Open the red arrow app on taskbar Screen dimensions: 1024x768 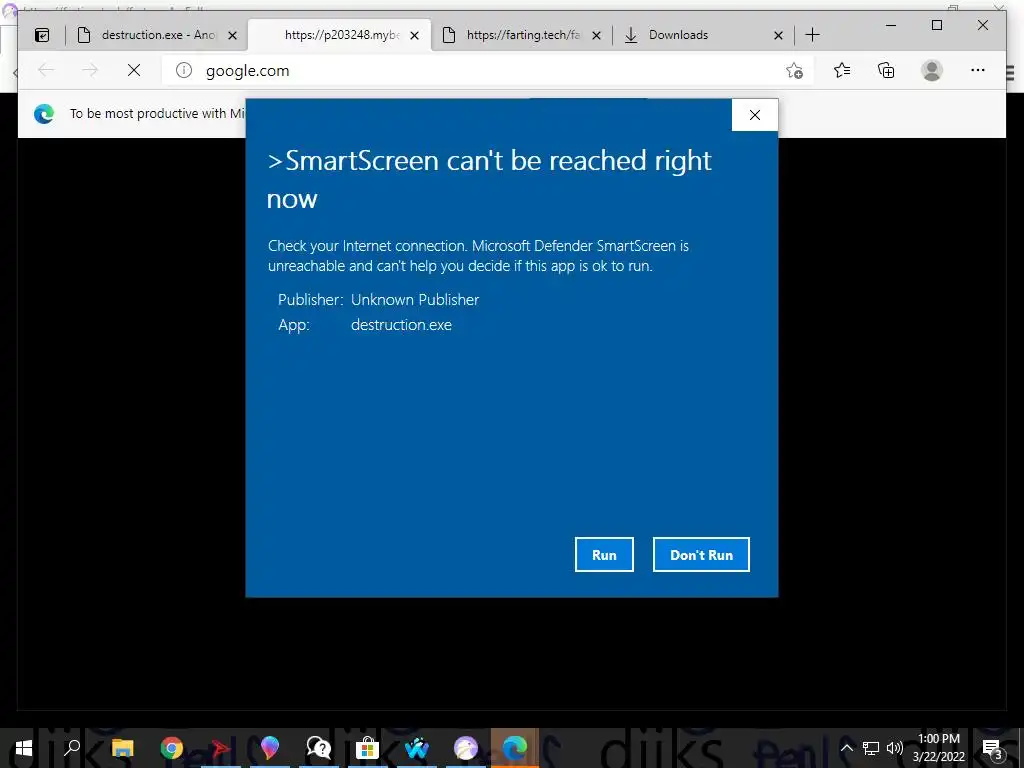(221, 748)
